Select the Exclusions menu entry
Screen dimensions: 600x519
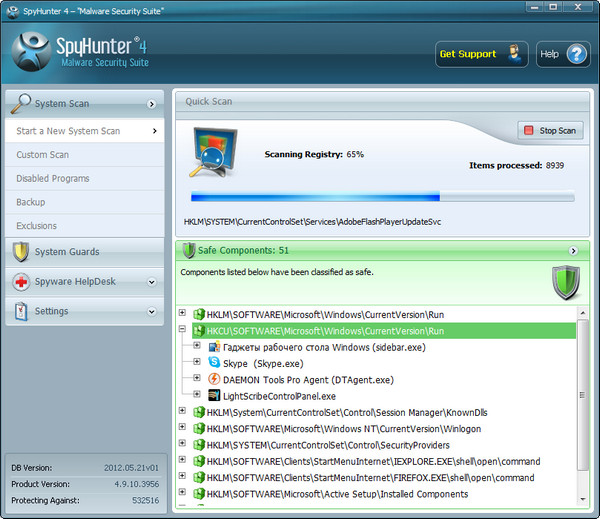36,226
